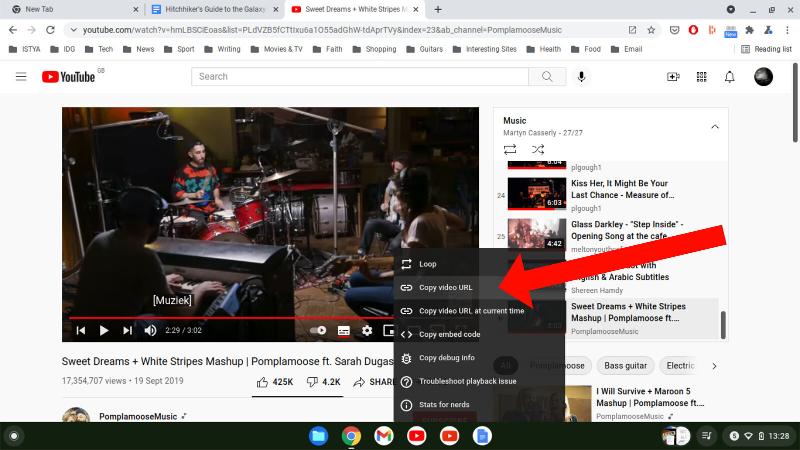
Task: Select the Electric filter chip
Action: [x=680, y=366]
